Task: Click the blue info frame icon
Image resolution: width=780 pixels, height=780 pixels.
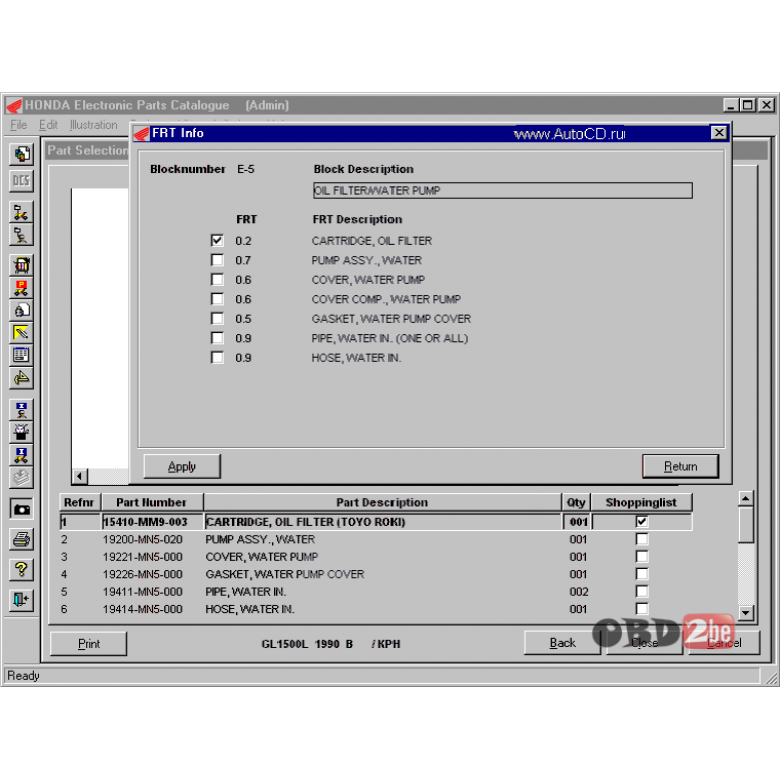Action: pos(21,410)
